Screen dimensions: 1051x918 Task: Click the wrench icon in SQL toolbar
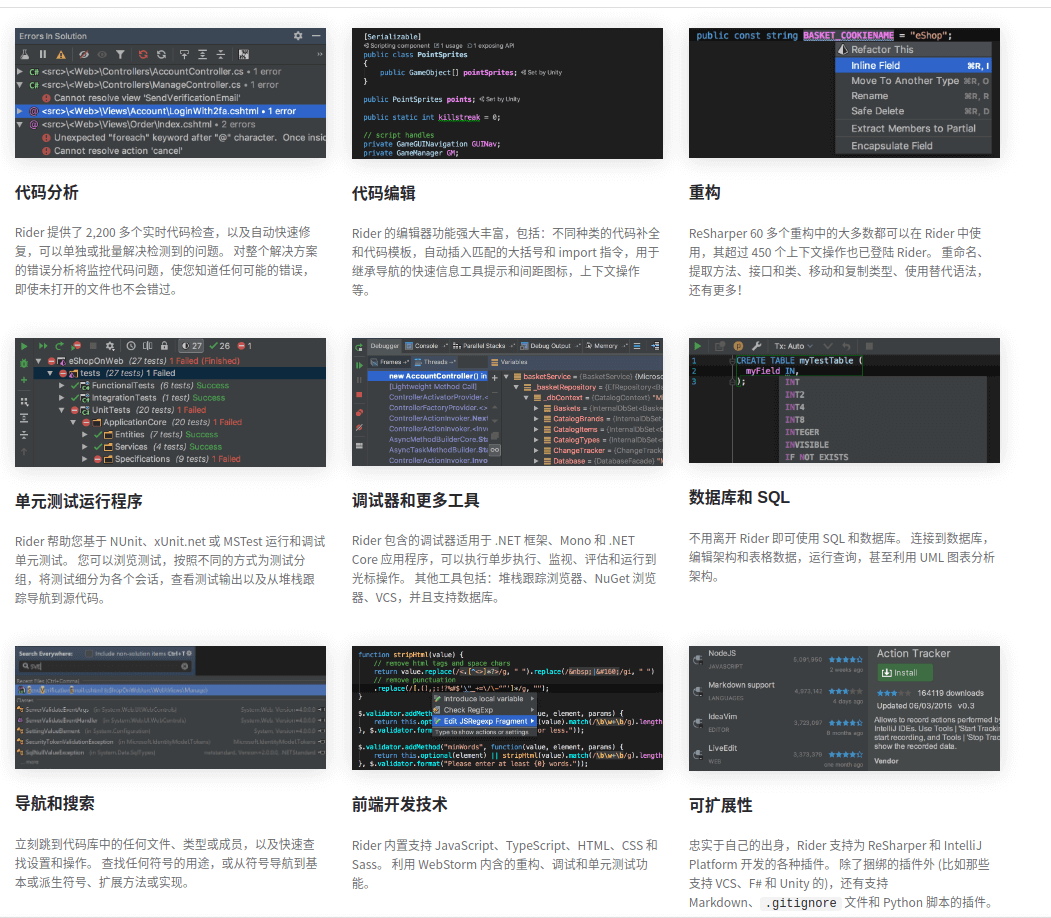click(x=757, y=346)
